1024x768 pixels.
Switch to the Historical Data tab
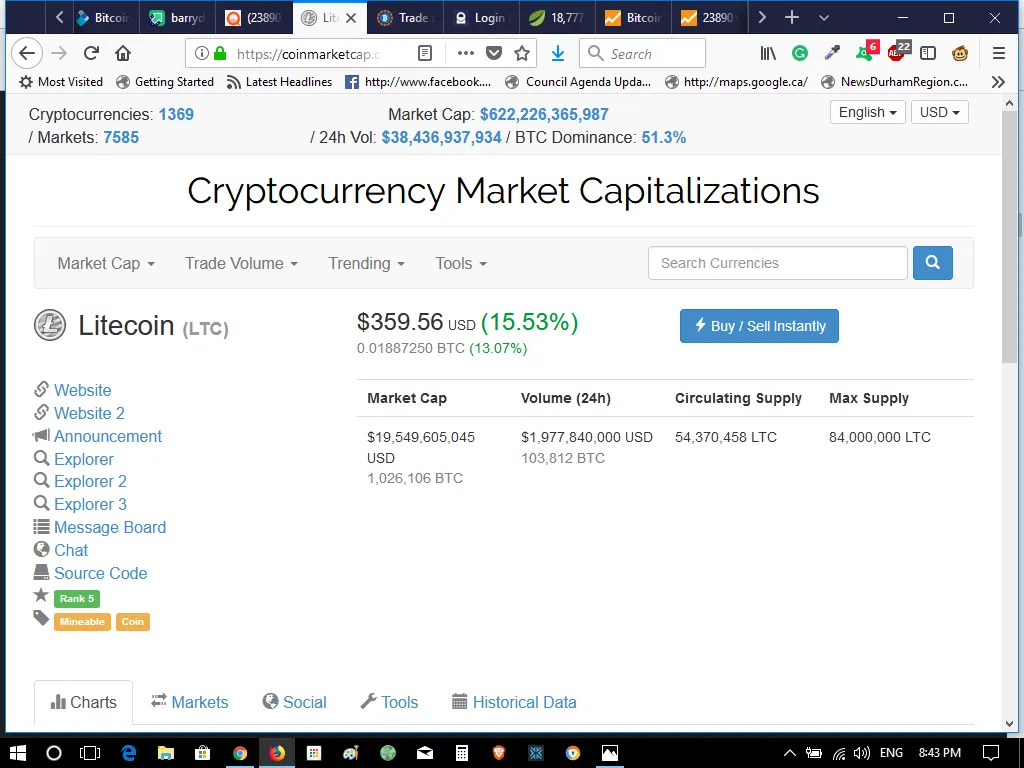[515, 702]
